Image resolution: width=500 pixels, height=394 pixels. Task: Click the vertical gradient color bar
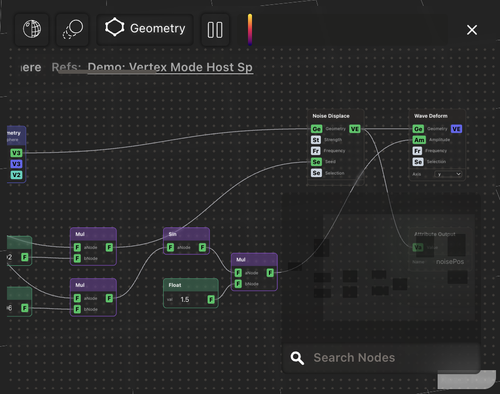coord(250,30)
